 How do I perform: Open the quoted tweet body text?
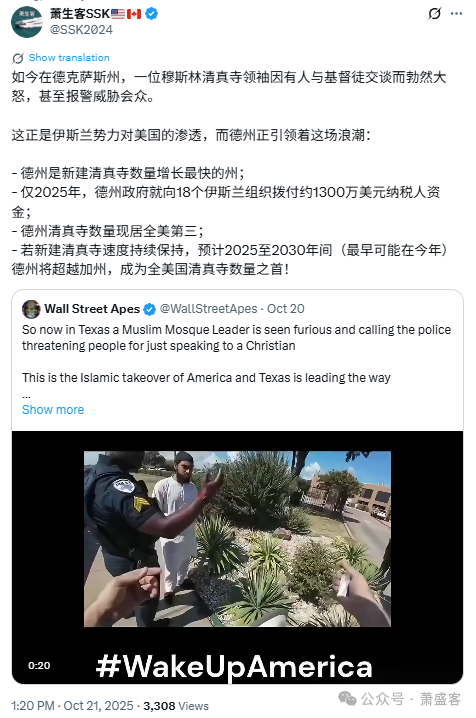point(237,354)
